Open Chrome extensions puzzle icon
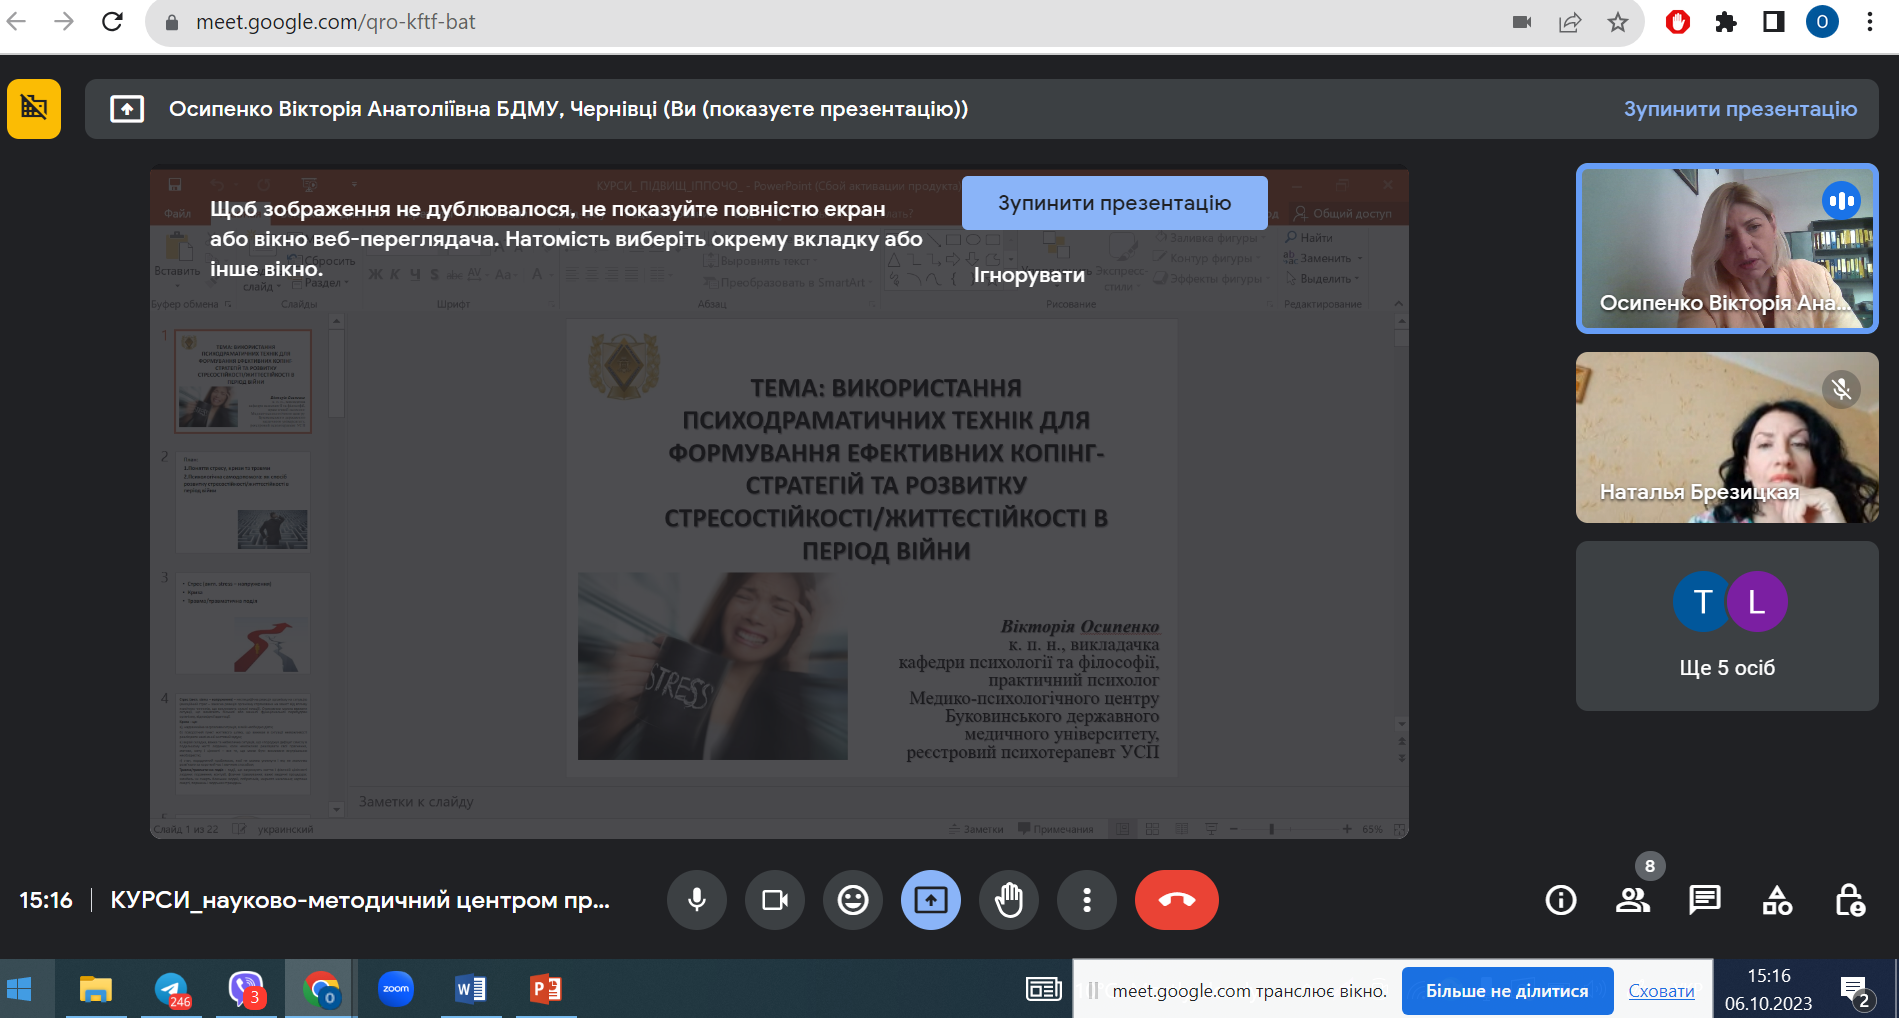Viewport: 1899px width, 1018px height. tap(1726, 22)
